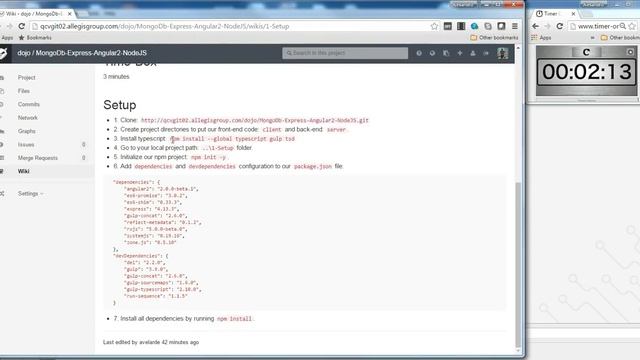
Task: Open Project in the sidebar
Action: [27, 78]
